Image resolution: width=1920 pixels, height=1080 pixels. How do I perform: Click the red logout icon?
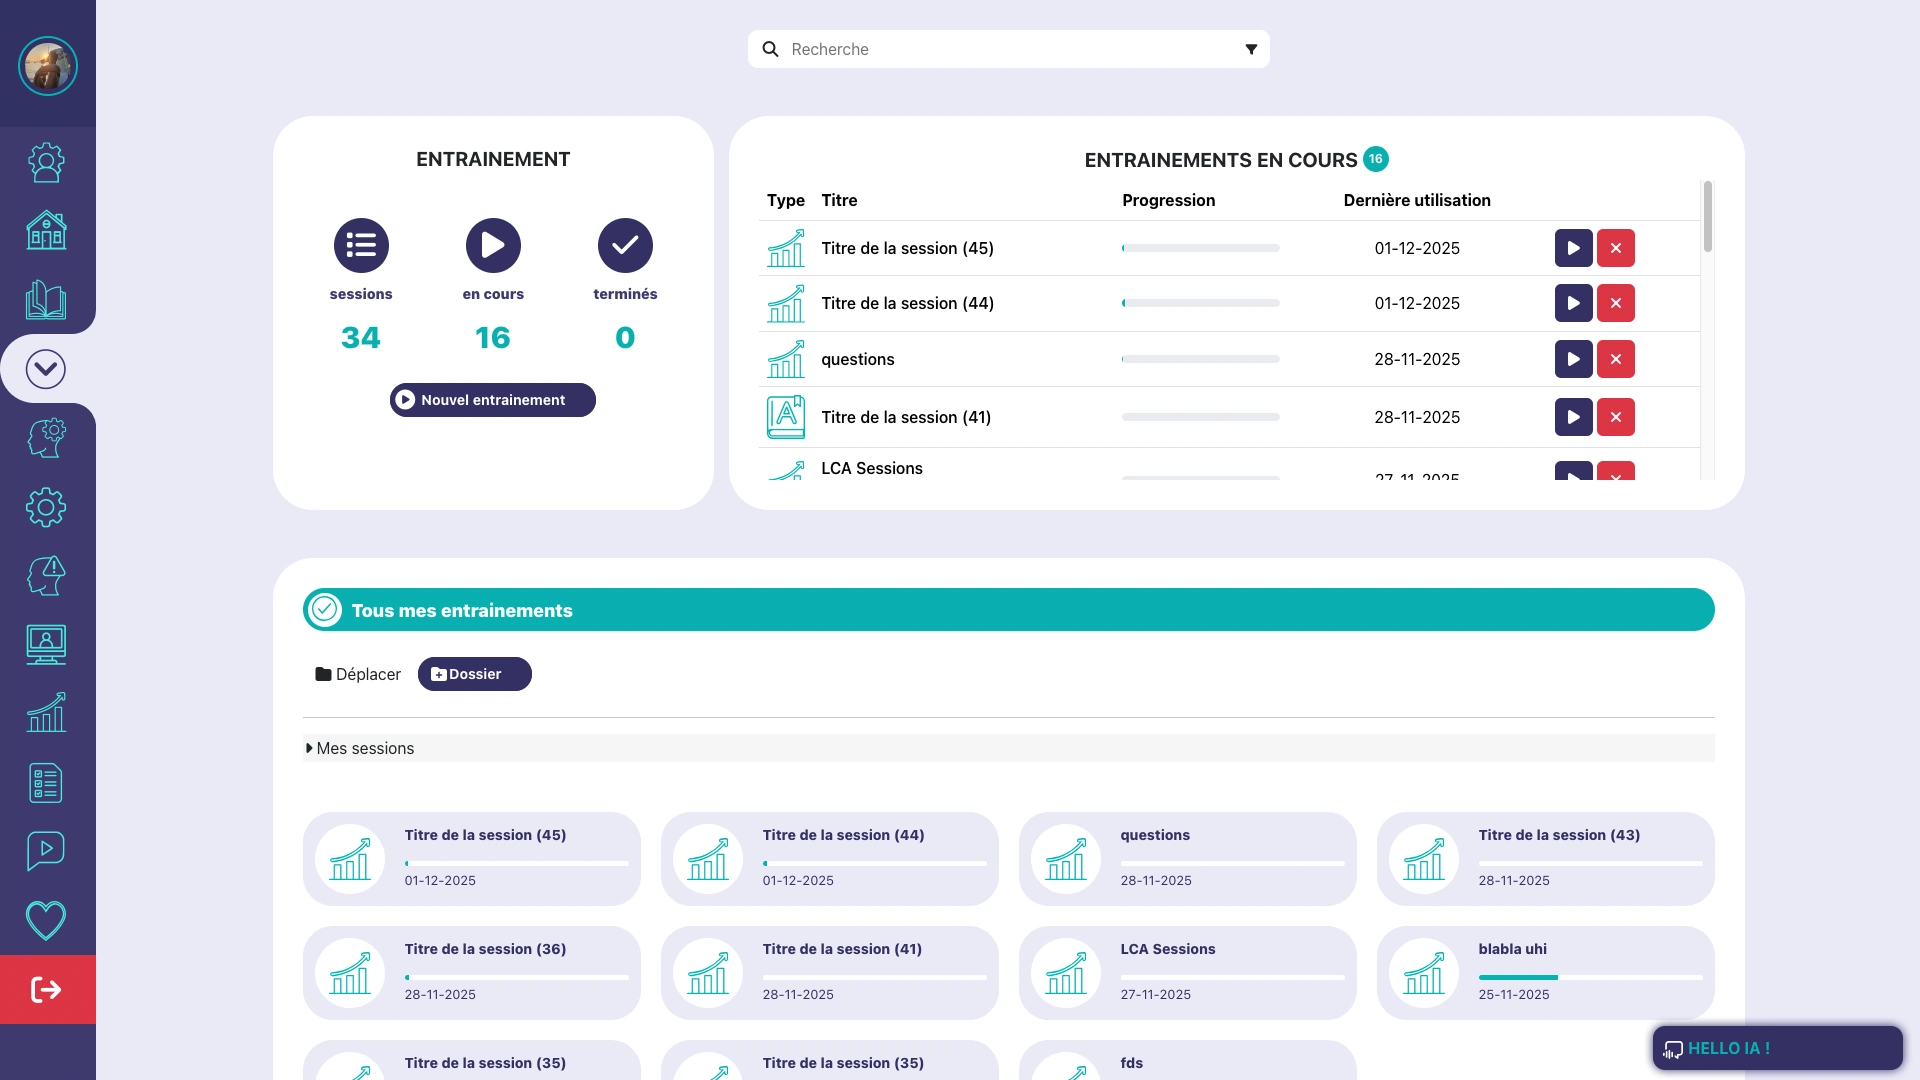click(47, 989)
